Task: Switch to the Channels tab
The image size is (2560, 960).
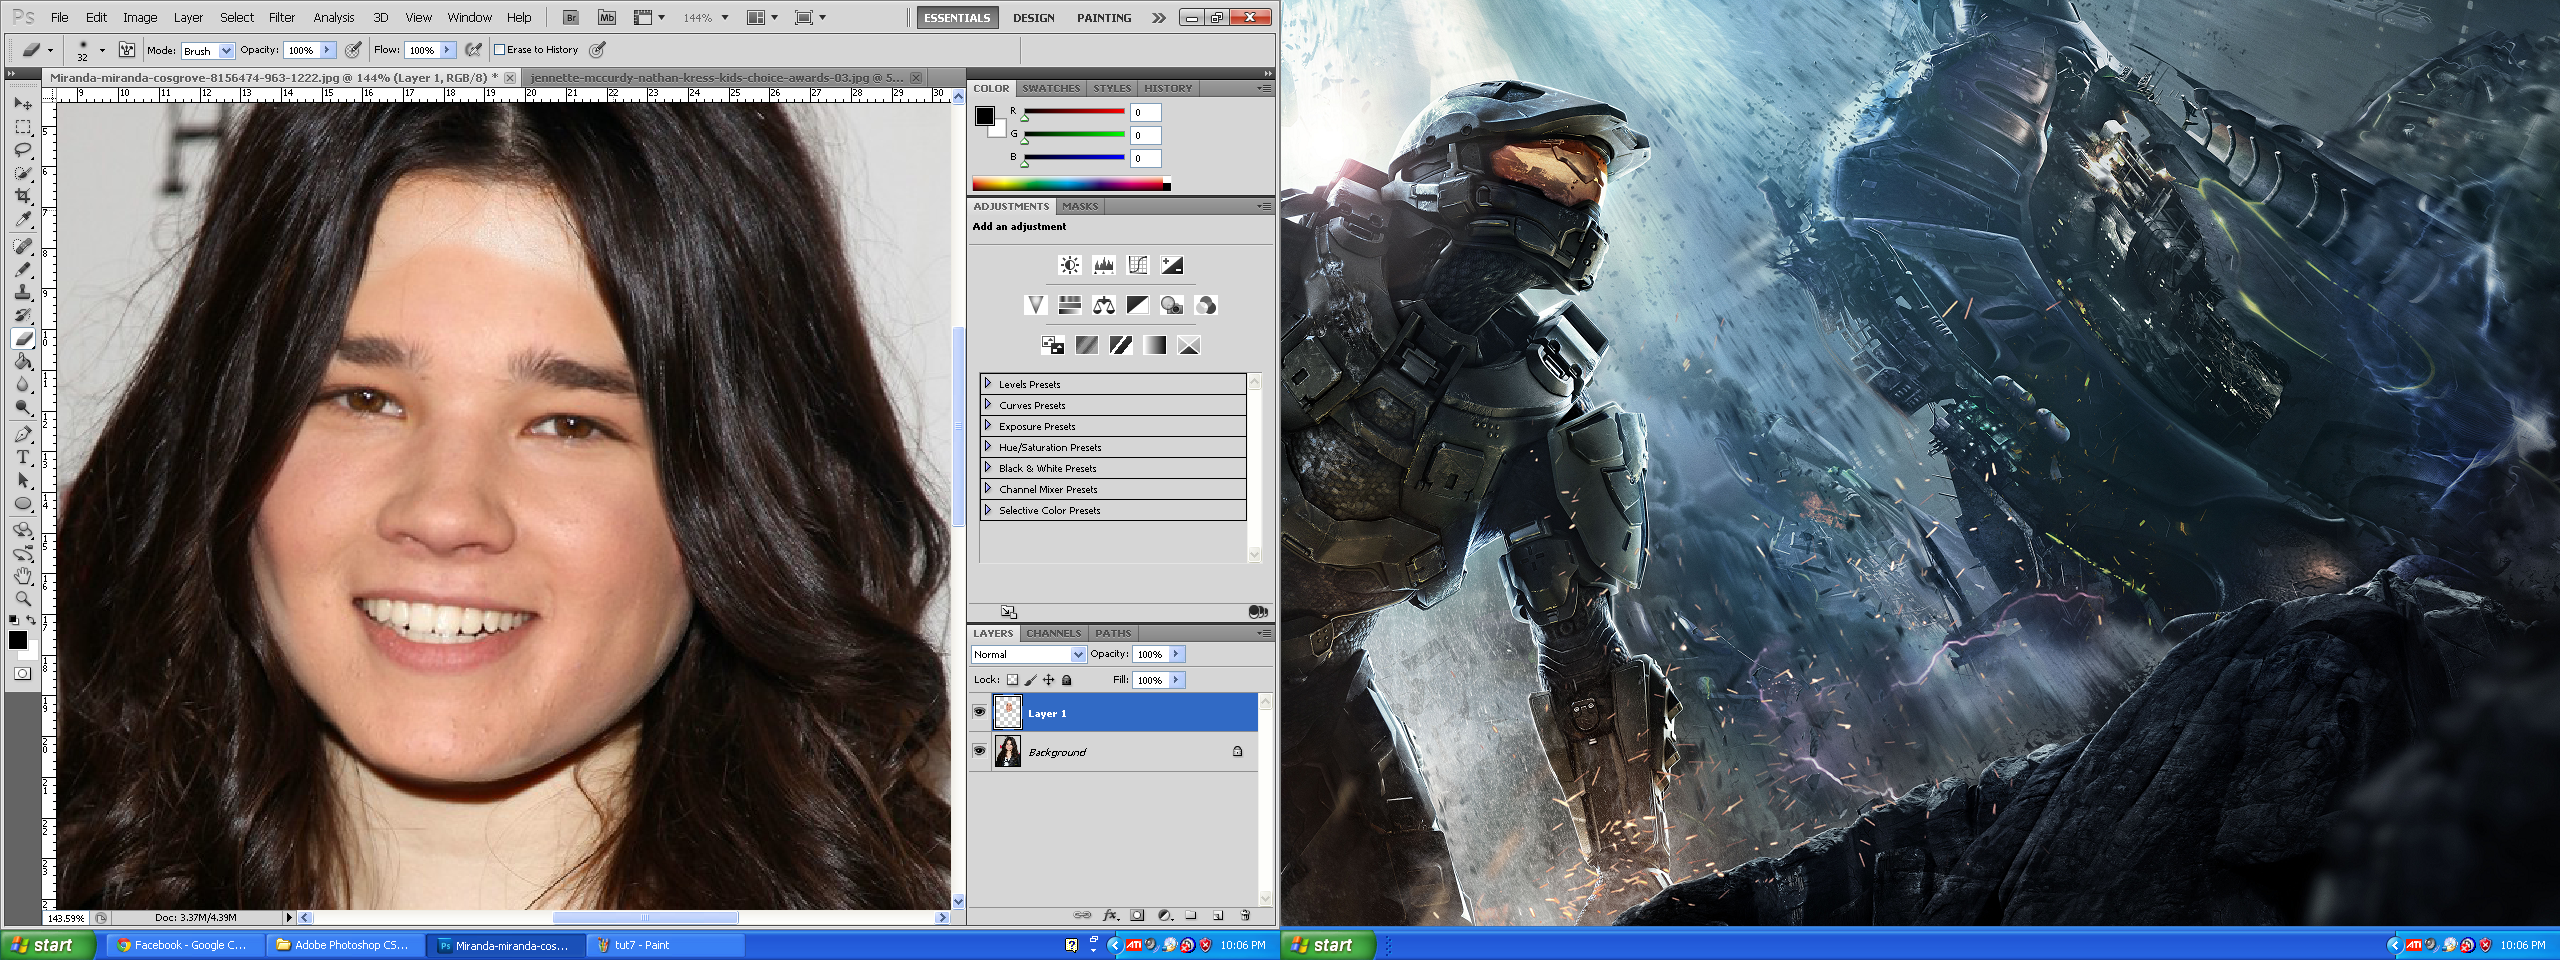Action: tap(1053, 633)
